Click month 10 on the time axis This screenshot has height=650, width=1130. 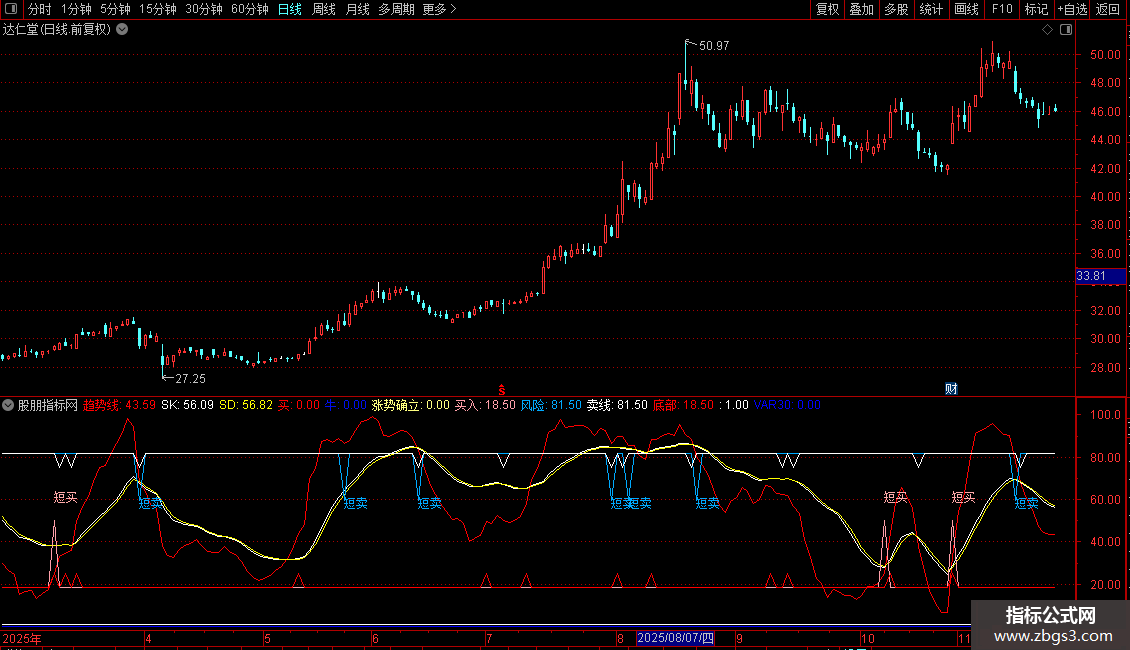(868, 638)
